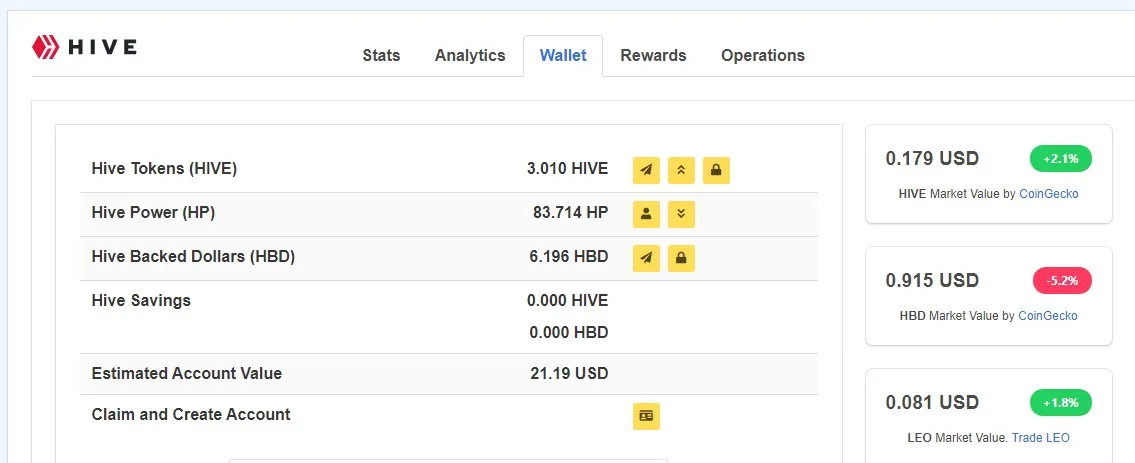1135x463 pixels.
Task: Delegate Hive Power using person icon
Action: tap(646, 214)
